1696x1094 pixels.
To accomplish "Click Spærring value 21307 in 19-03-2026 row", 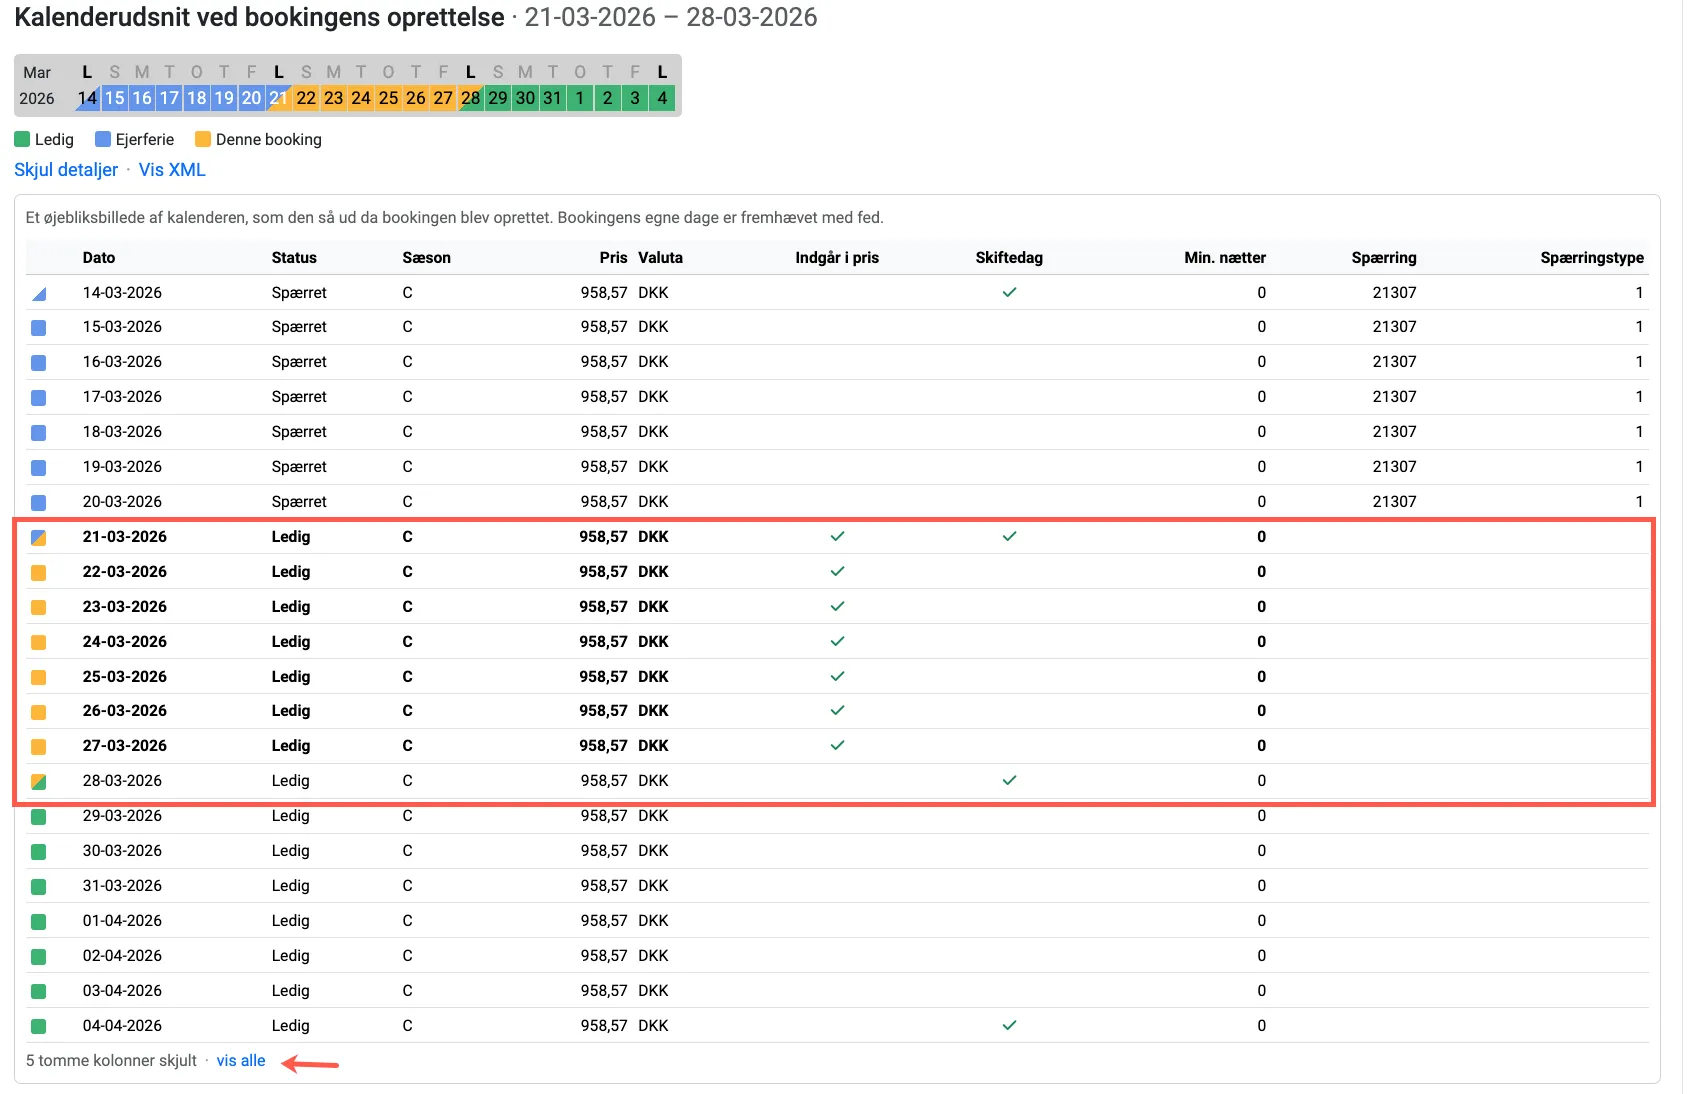I will pos(1394,467).
